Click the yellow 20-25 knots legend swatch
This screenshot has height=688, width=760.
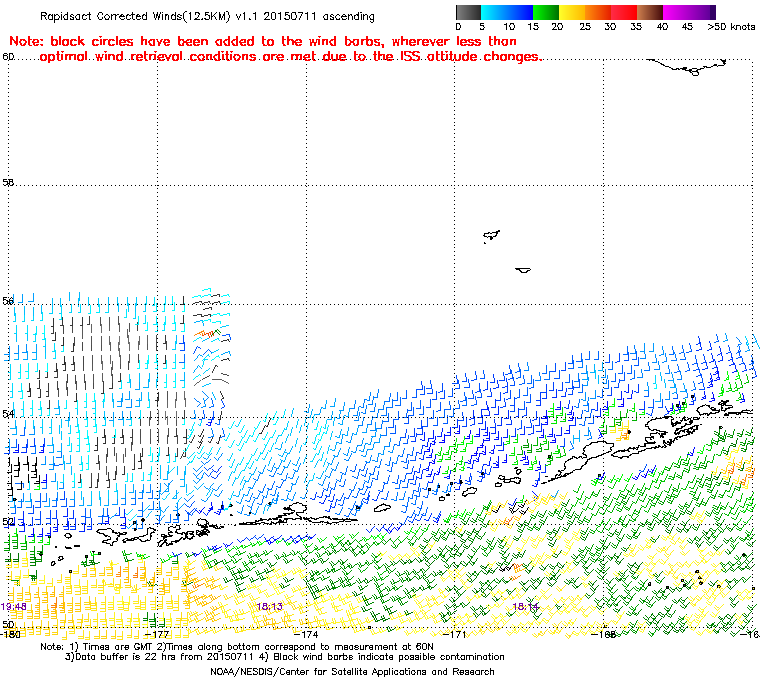point(572,12)
